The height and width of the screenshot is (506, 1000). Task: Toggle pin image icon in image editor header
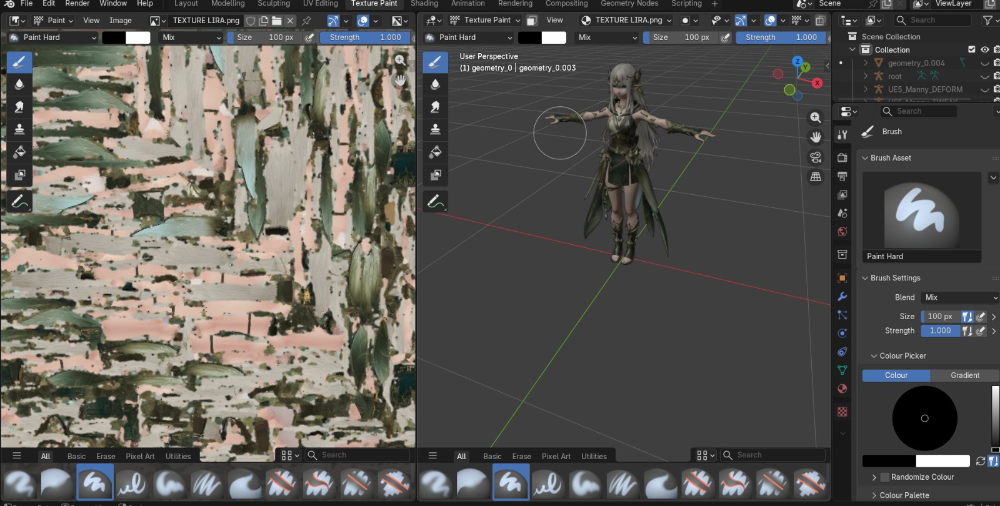307,21
